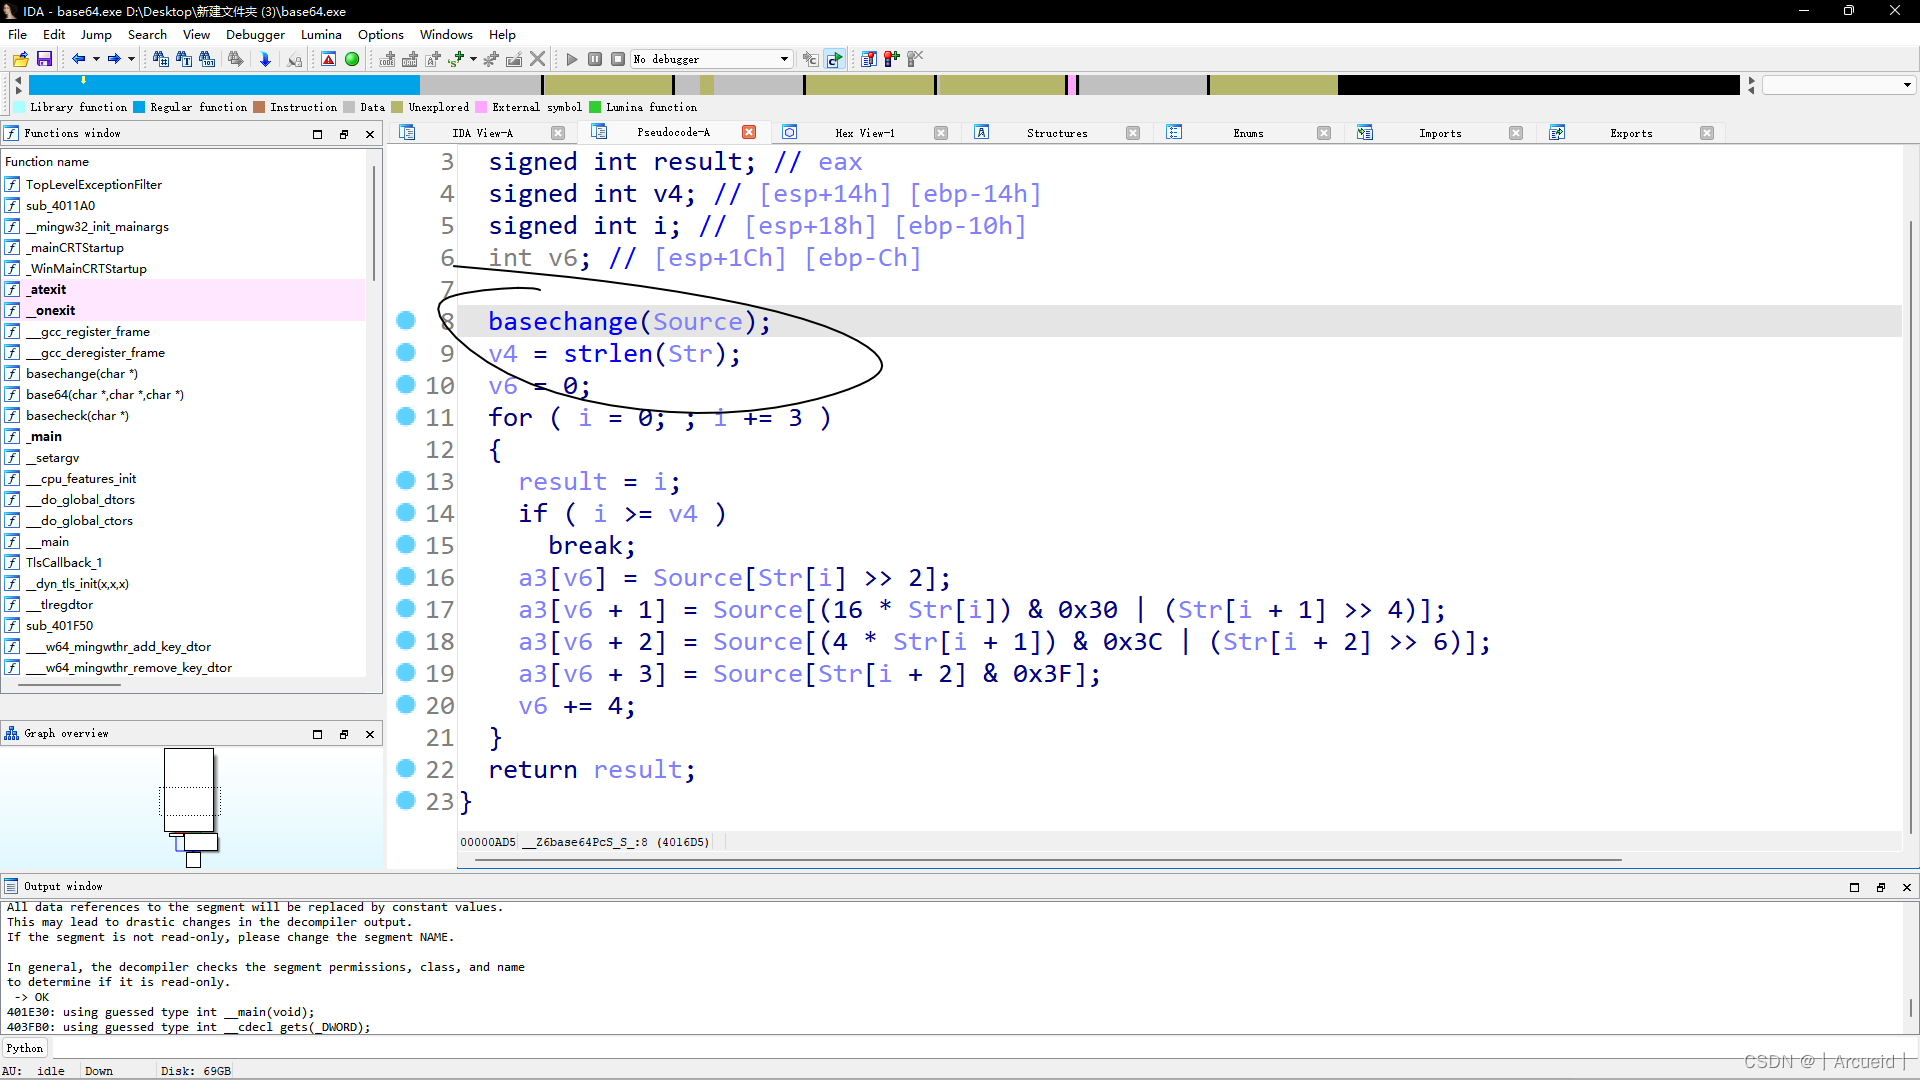Save the database with the floppy icon
This screenshot has height=1080, width=1920.
point(44,59)
